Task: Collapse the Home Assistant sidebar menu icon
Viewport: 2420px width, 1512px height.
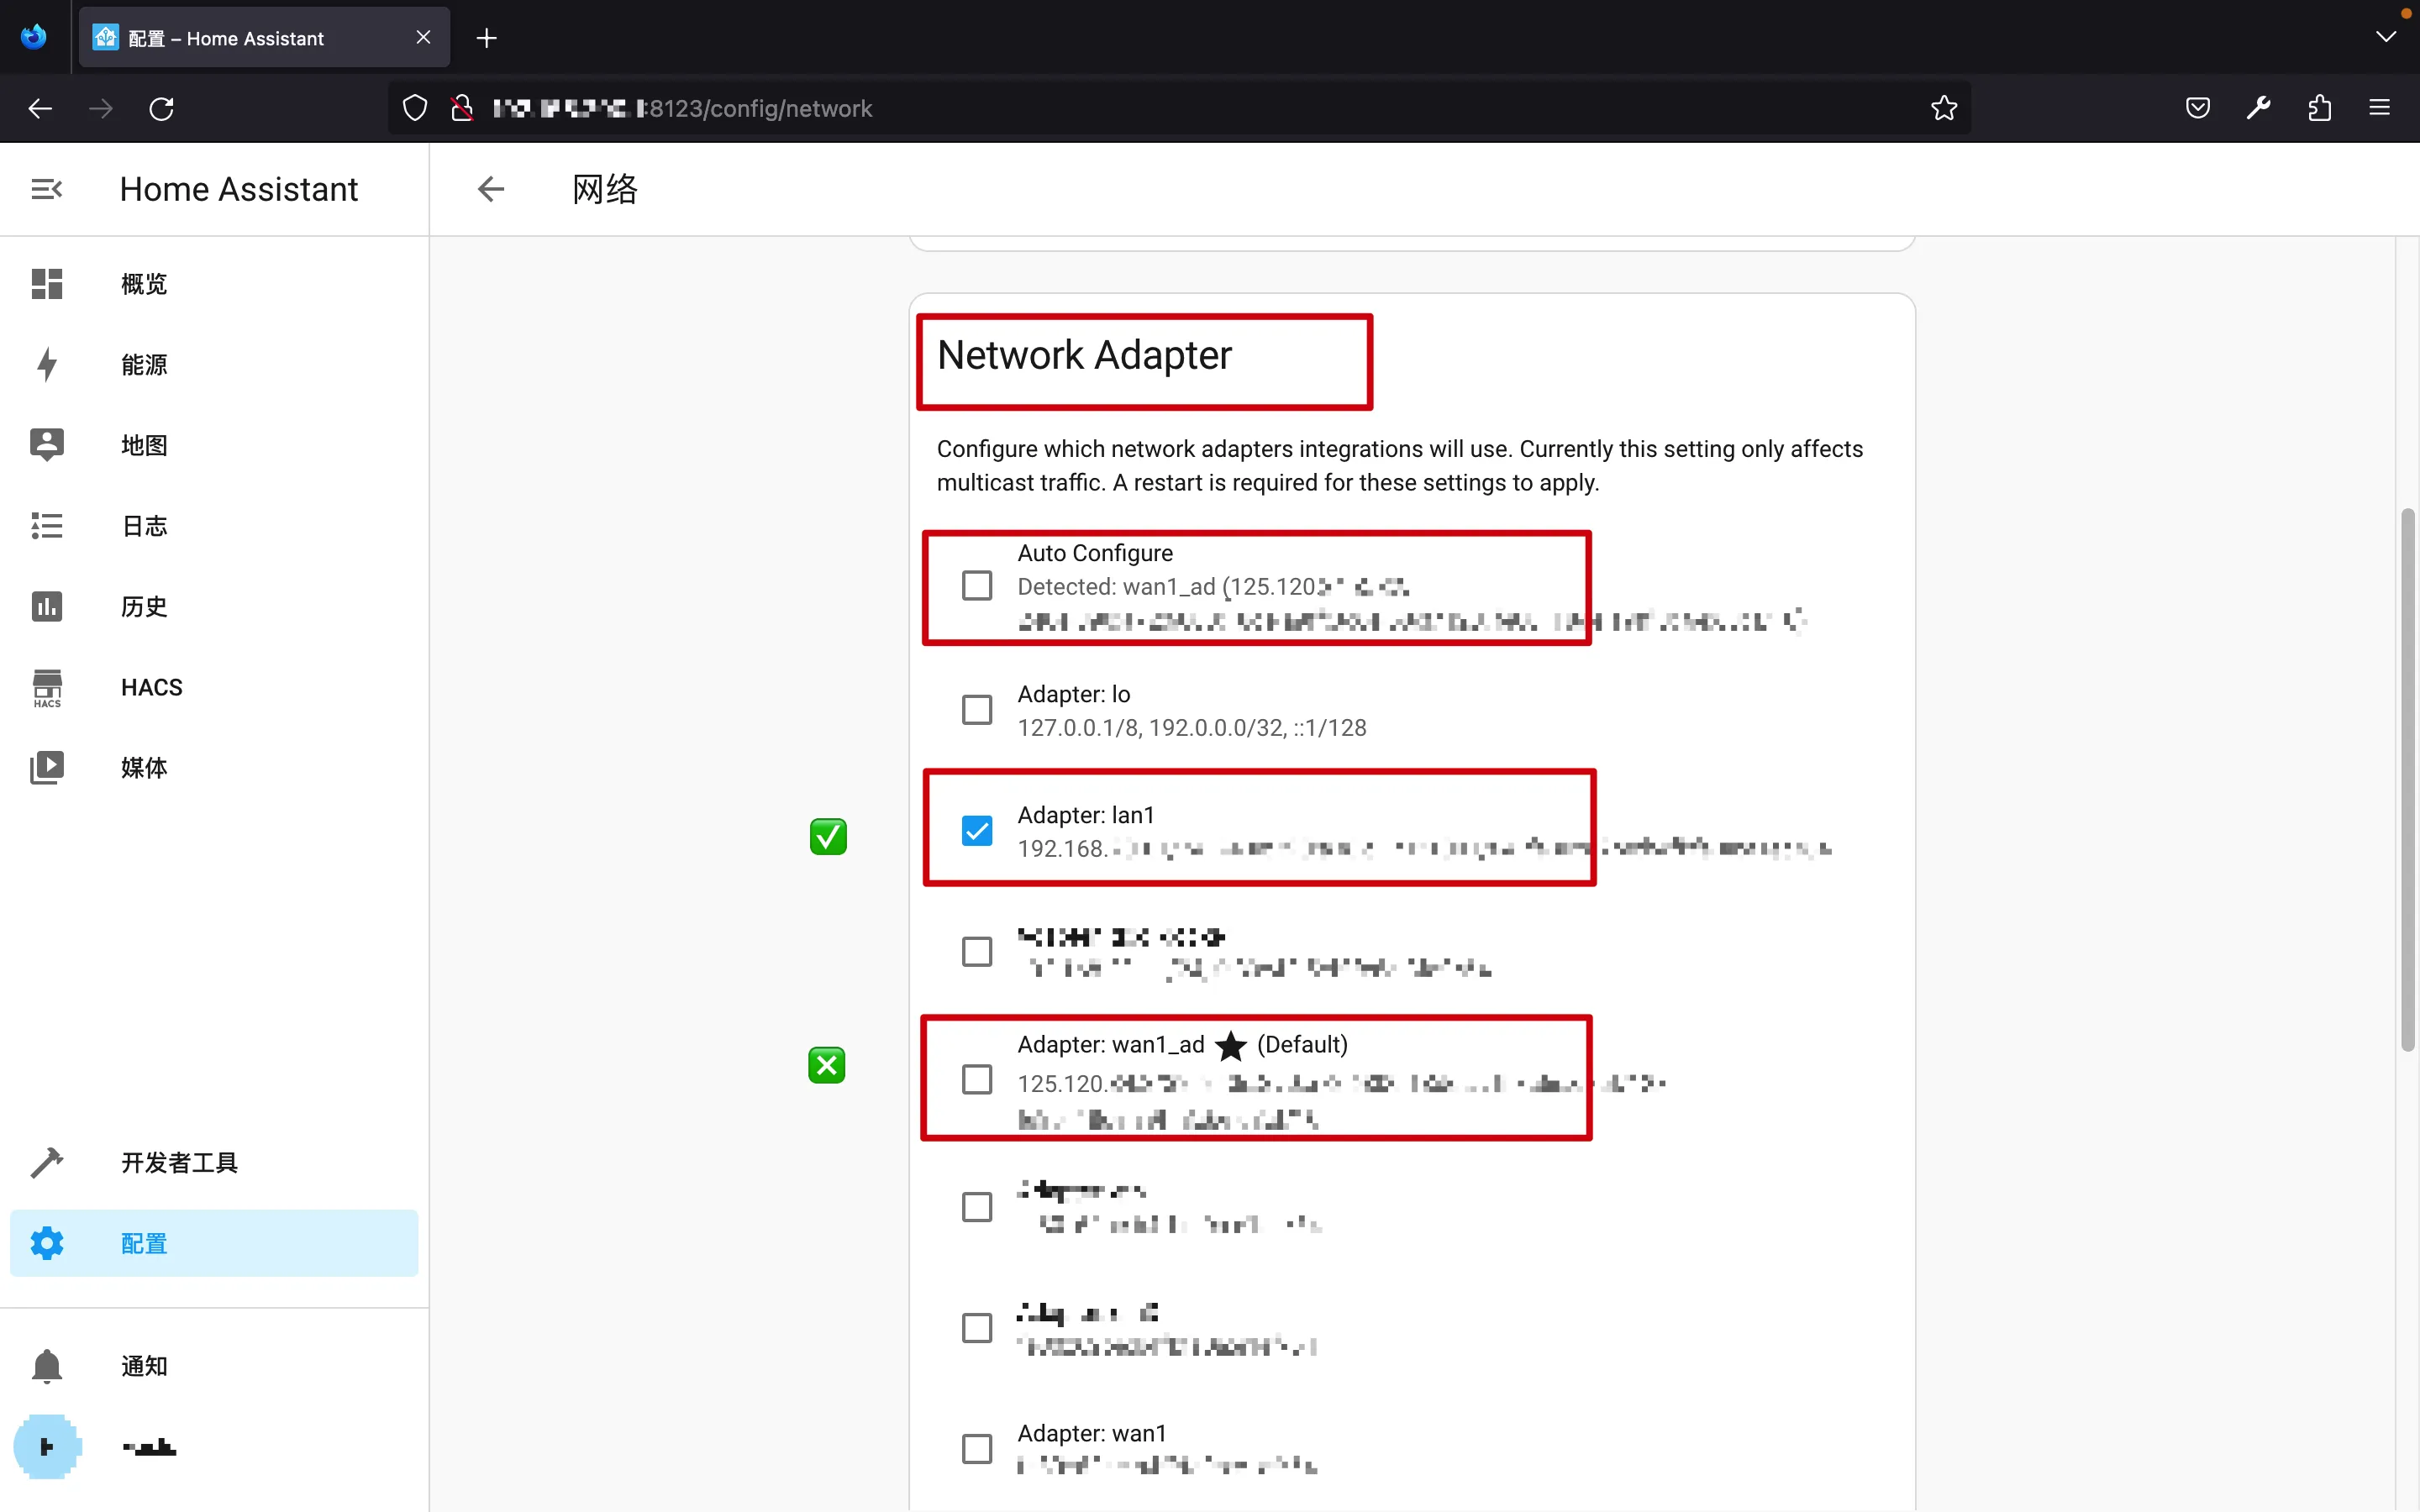Action: pyautogui.click(x=46, y=189)
